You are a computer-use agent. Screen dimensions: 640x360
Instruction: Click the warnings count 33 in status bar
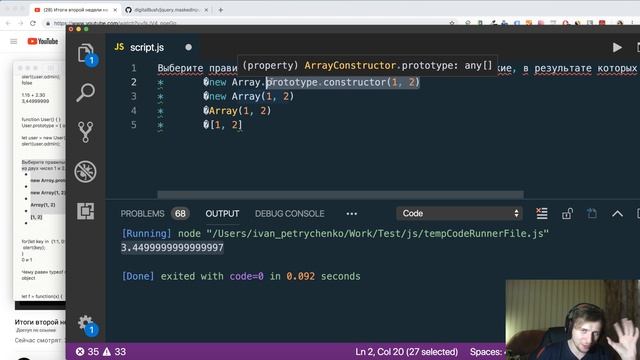[x=115, y=351]
